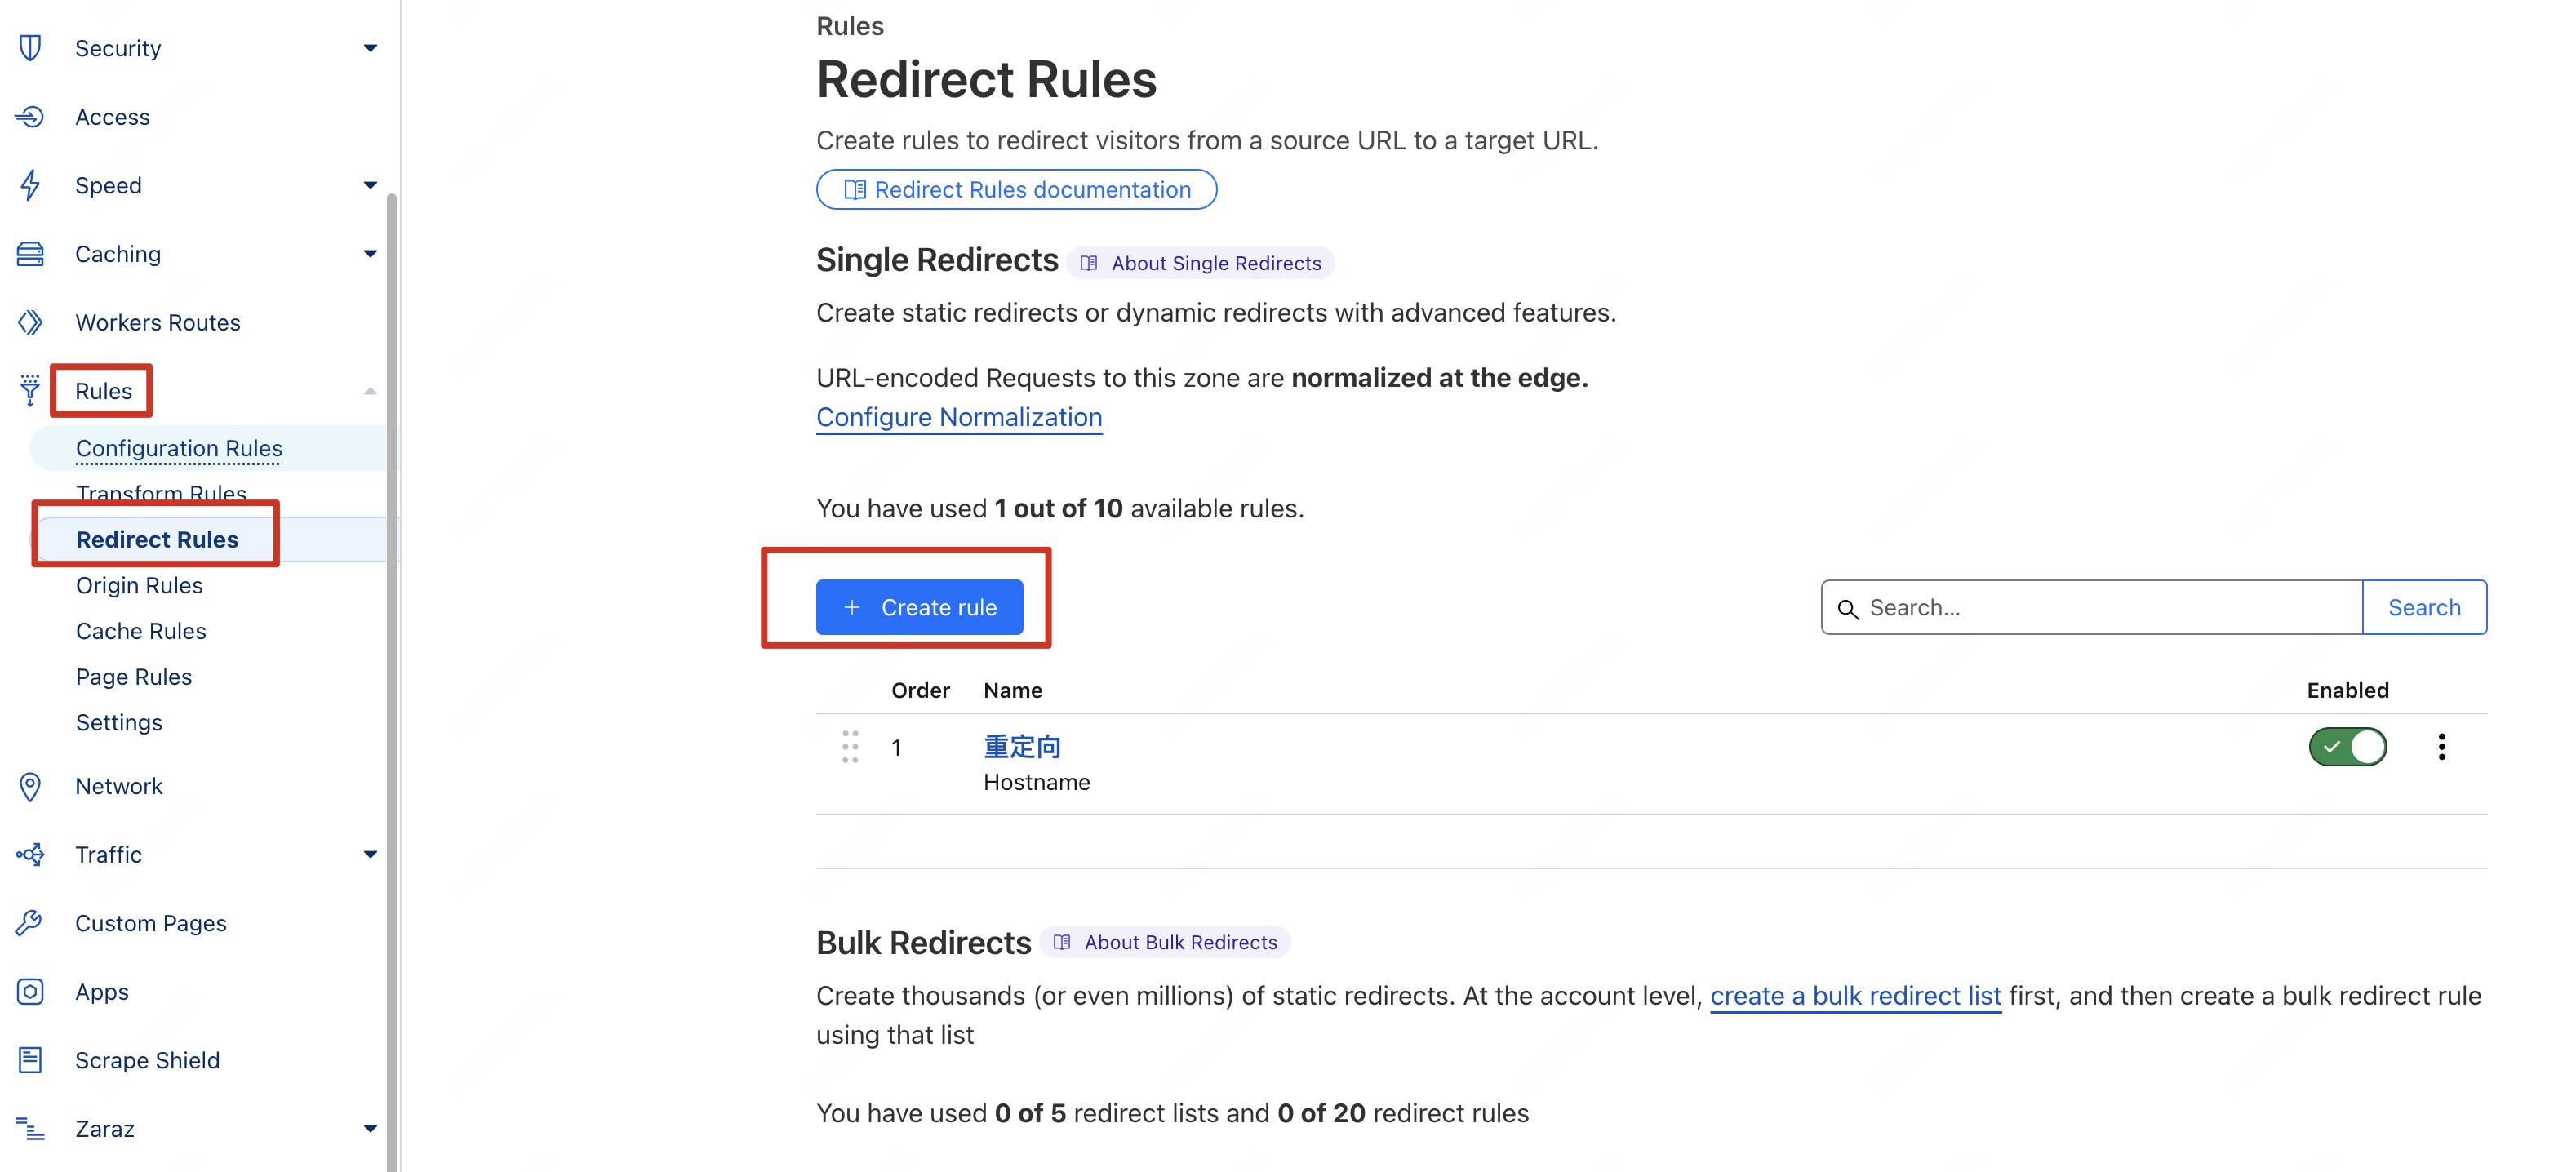2576x1172 pixels.
Task: Click the Speed lightning bolt icon
Action: pos(30,185)
